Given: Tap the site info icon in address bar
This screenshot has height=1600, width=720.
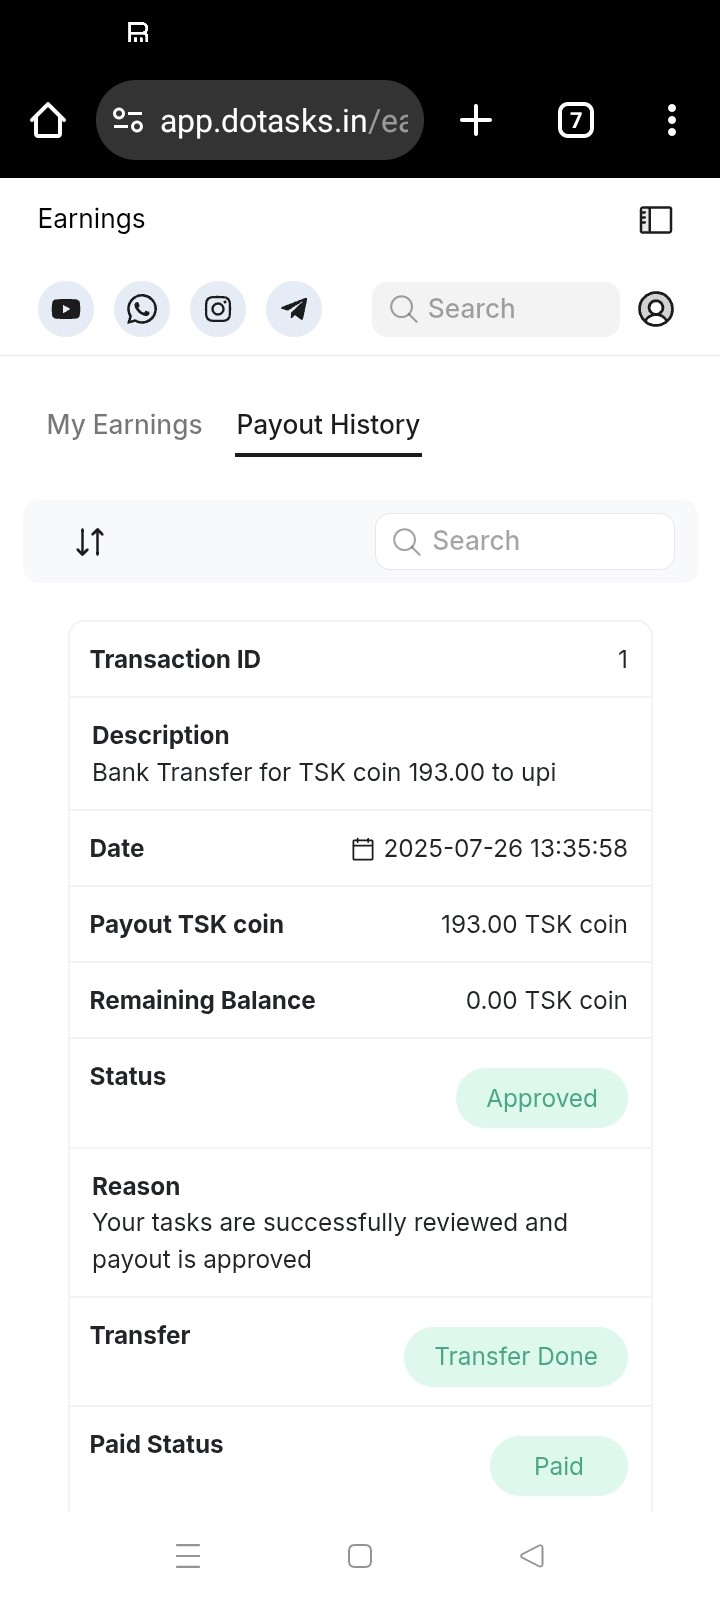Looking at the screenshot, I should 128,121.
